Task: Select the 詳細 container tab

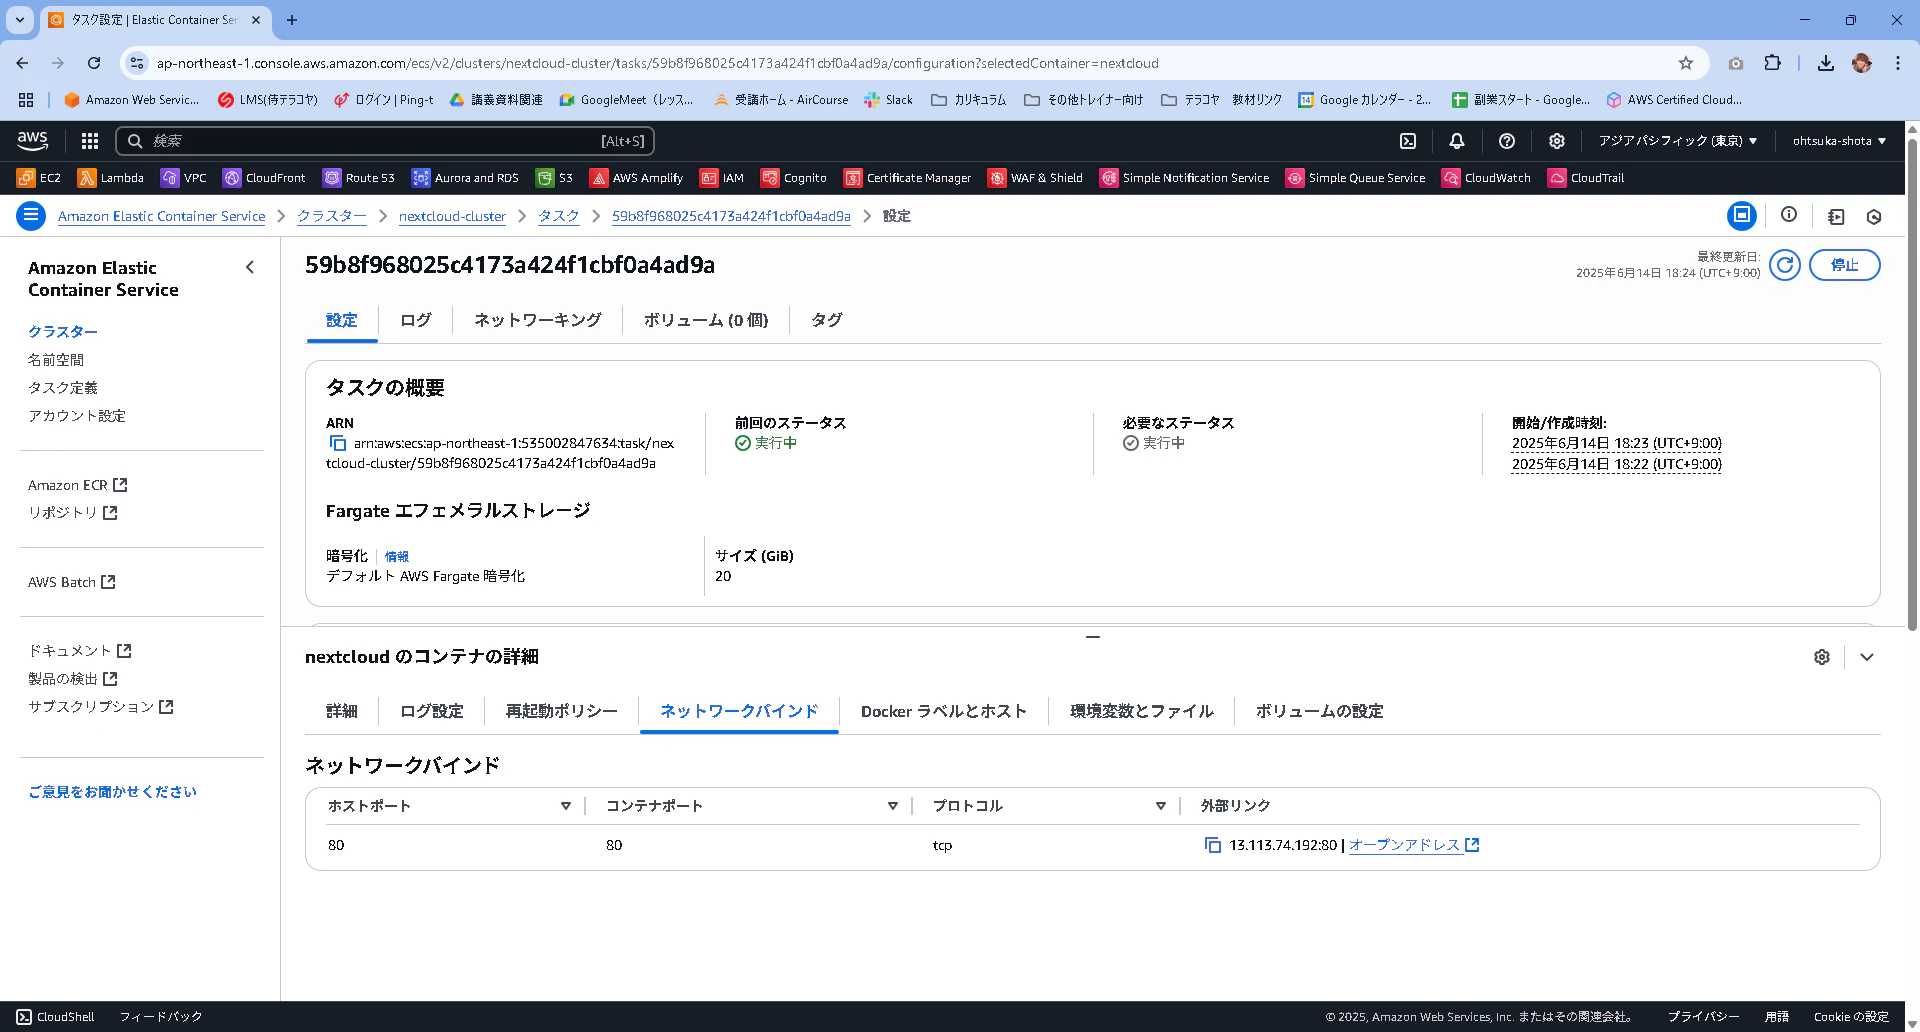Action: tap(342, 711)
